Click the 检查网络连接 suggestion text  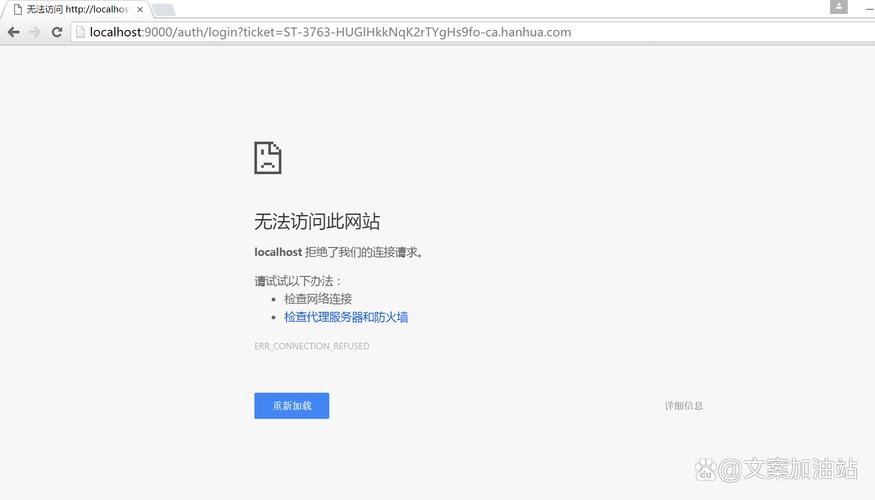[x=318, y=299]
